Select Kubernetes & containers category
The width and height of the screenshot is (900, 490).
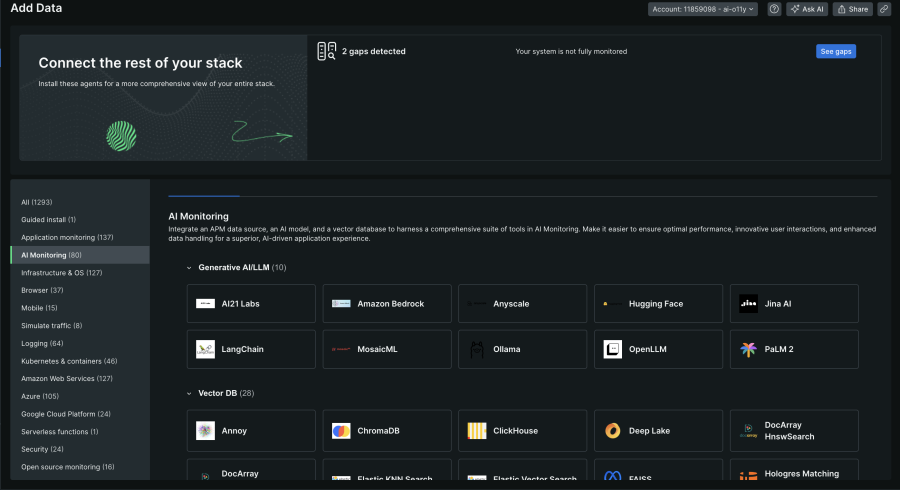[69, 361]
